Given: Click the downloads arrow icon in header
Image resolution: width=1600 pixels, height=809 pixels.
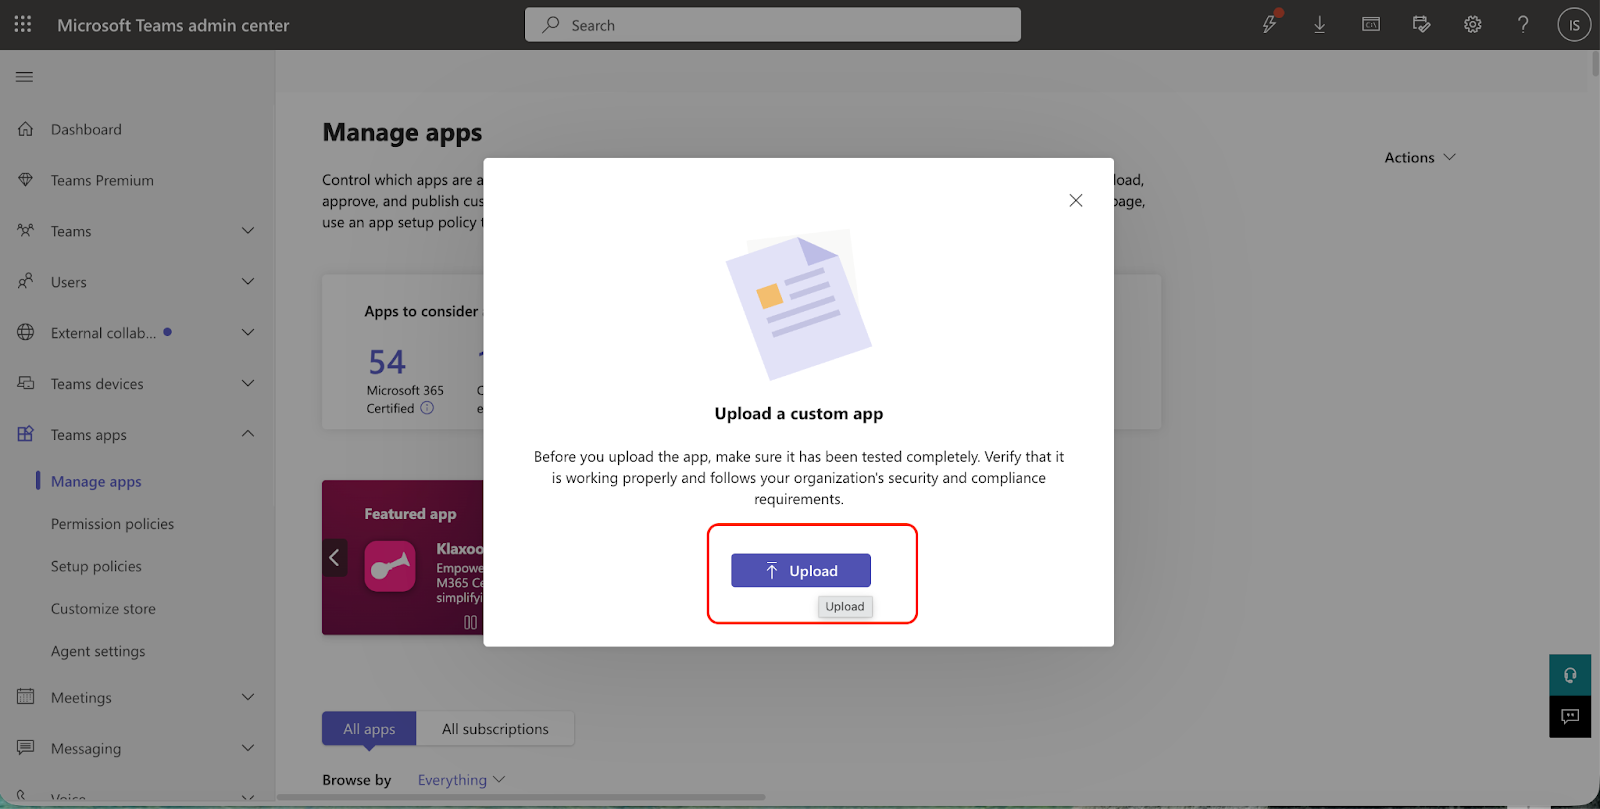Looking at the screenshot, I should pyautogui.click(x=1320, y=24).
